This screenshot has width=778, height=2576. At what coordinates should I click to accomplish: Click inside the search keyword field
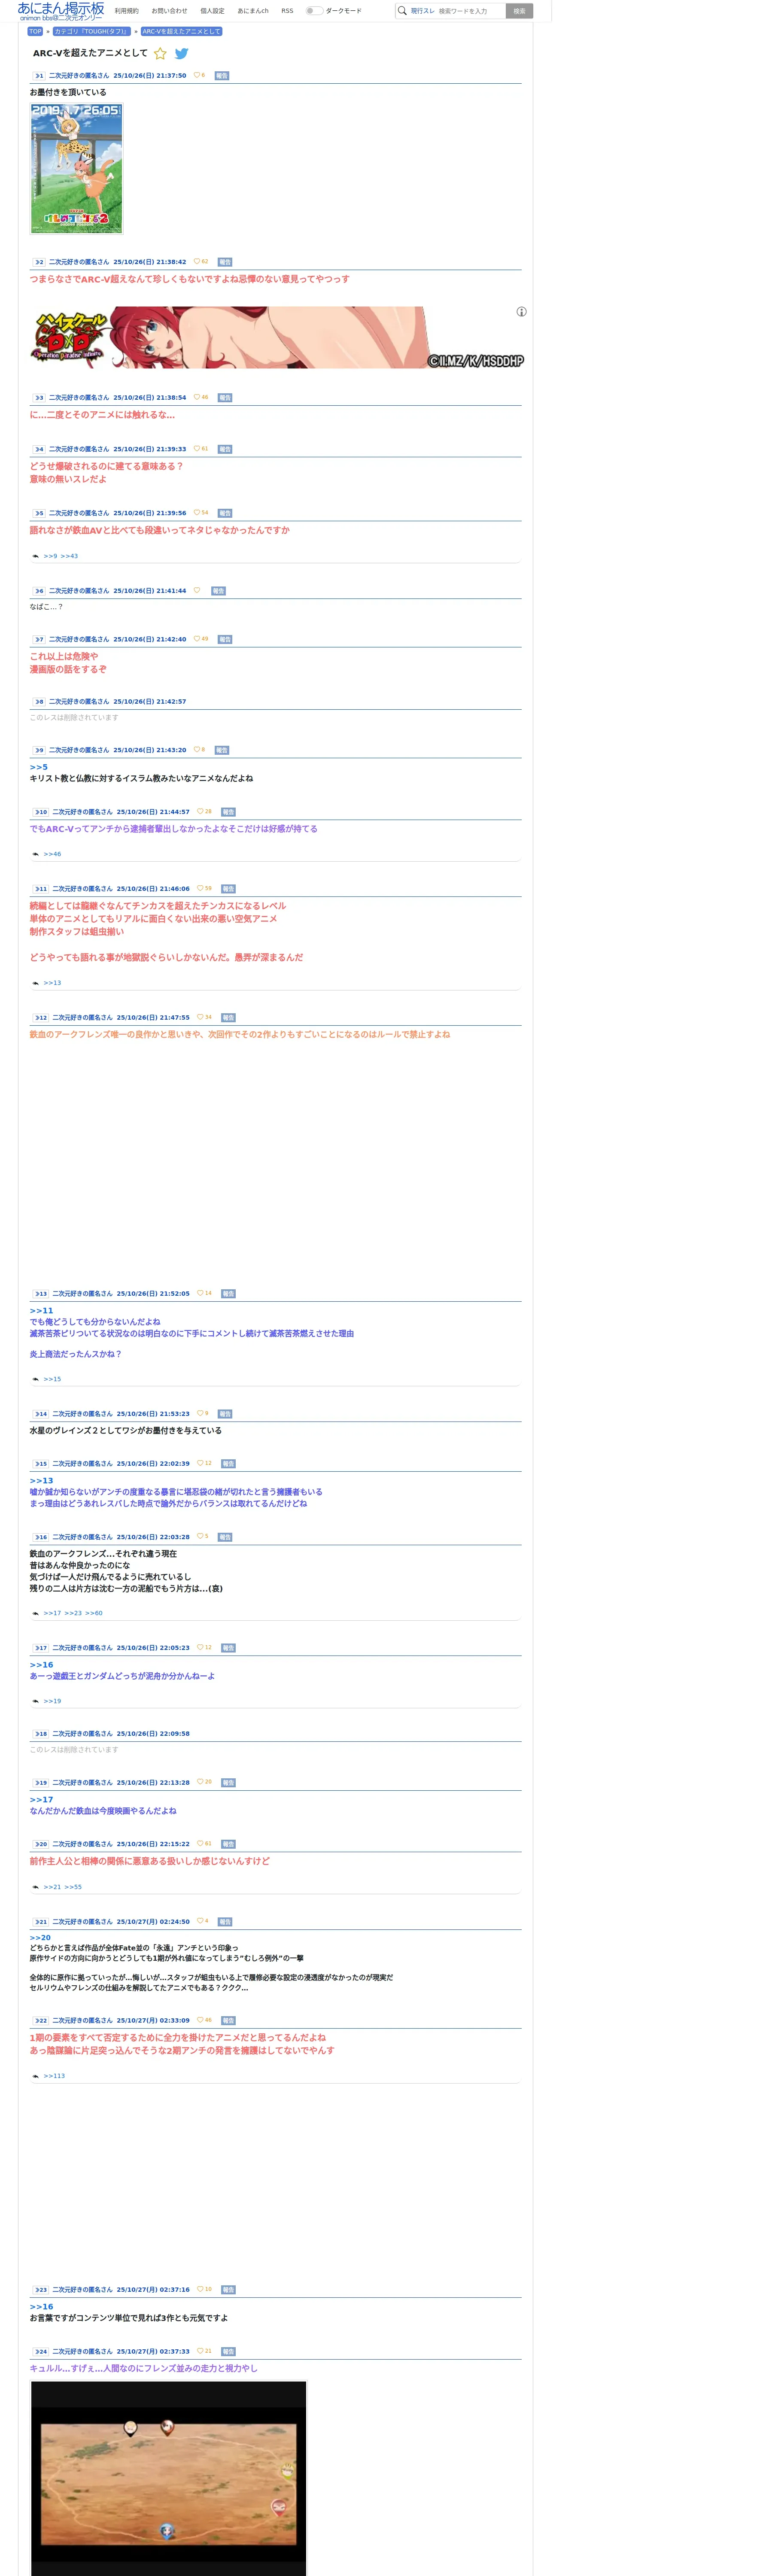click(x=470, y=11)
